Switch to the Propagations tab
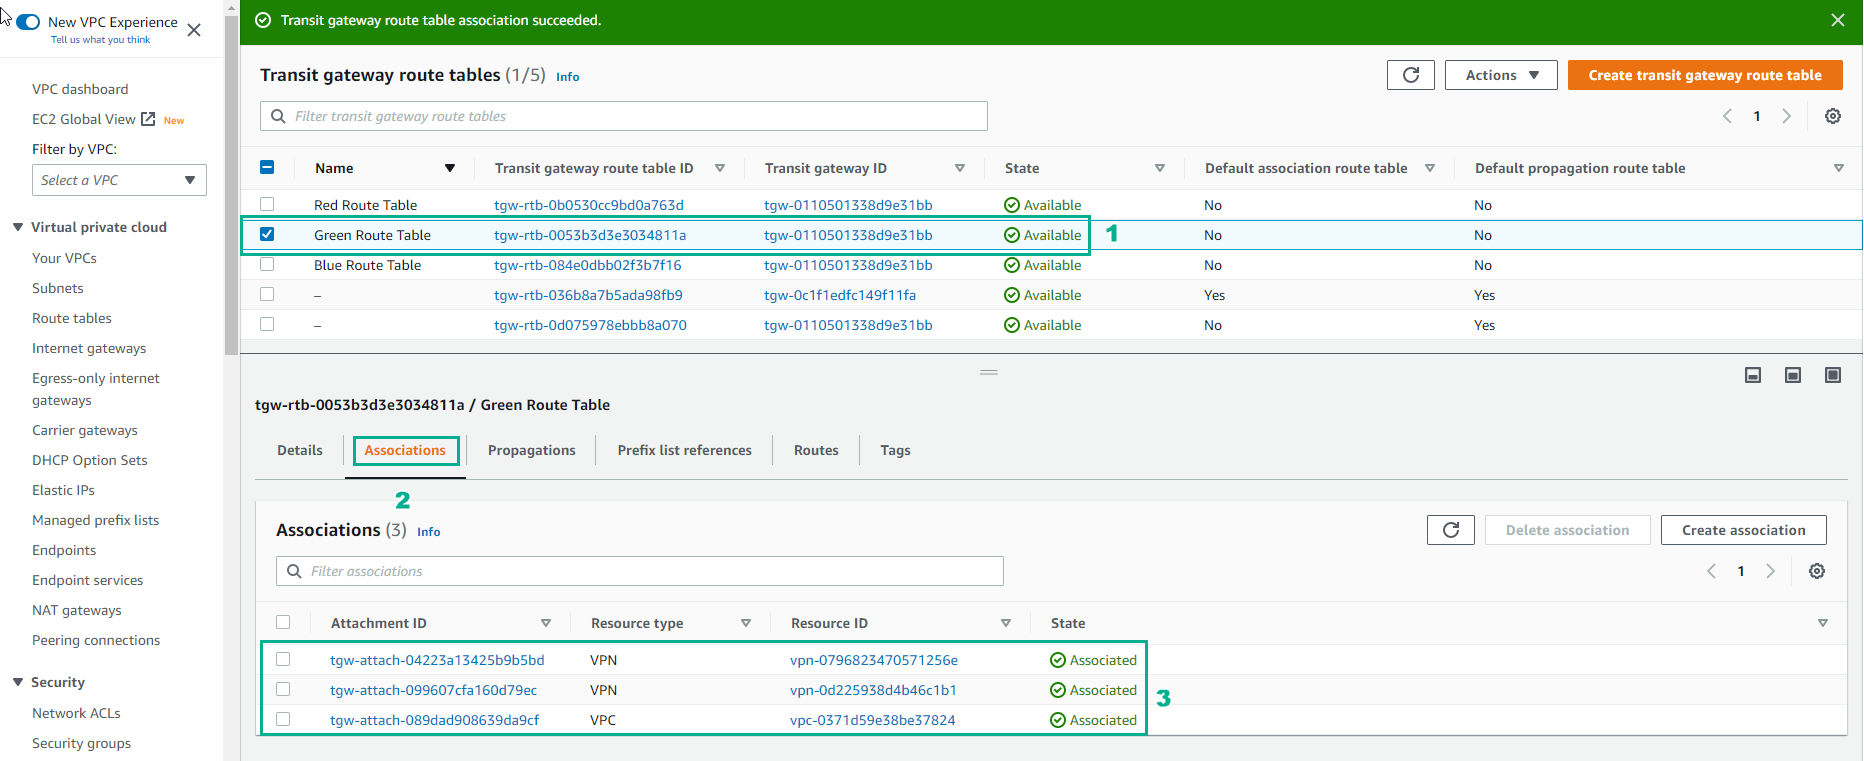Image resolution: width=1864 pixels, height=761 pixels. (532, 450)
